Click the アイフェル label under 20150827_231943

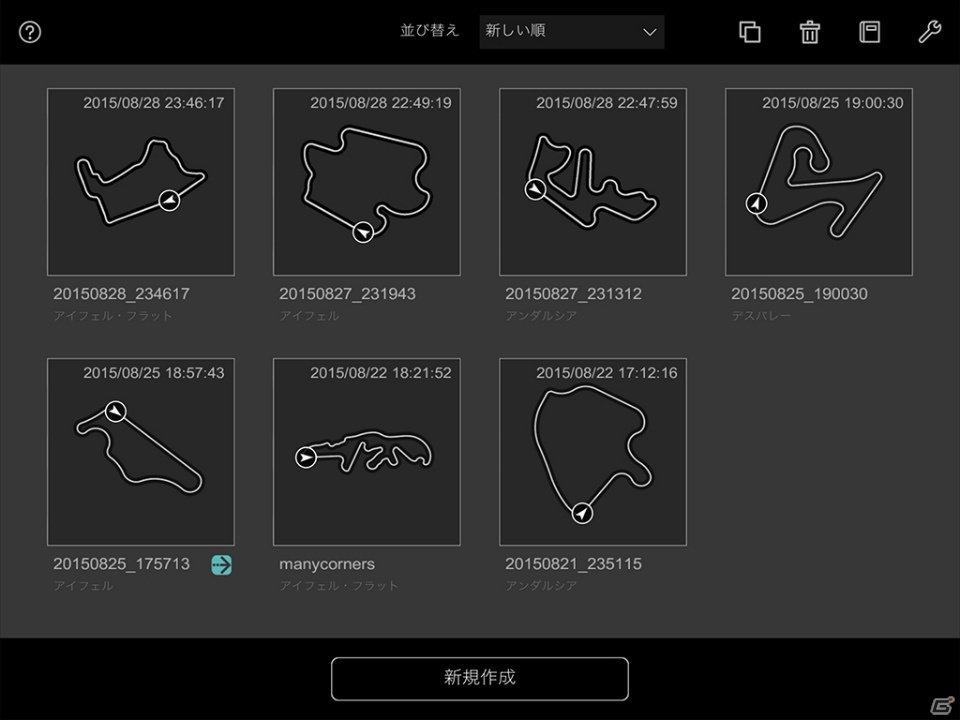coord(309,316)
